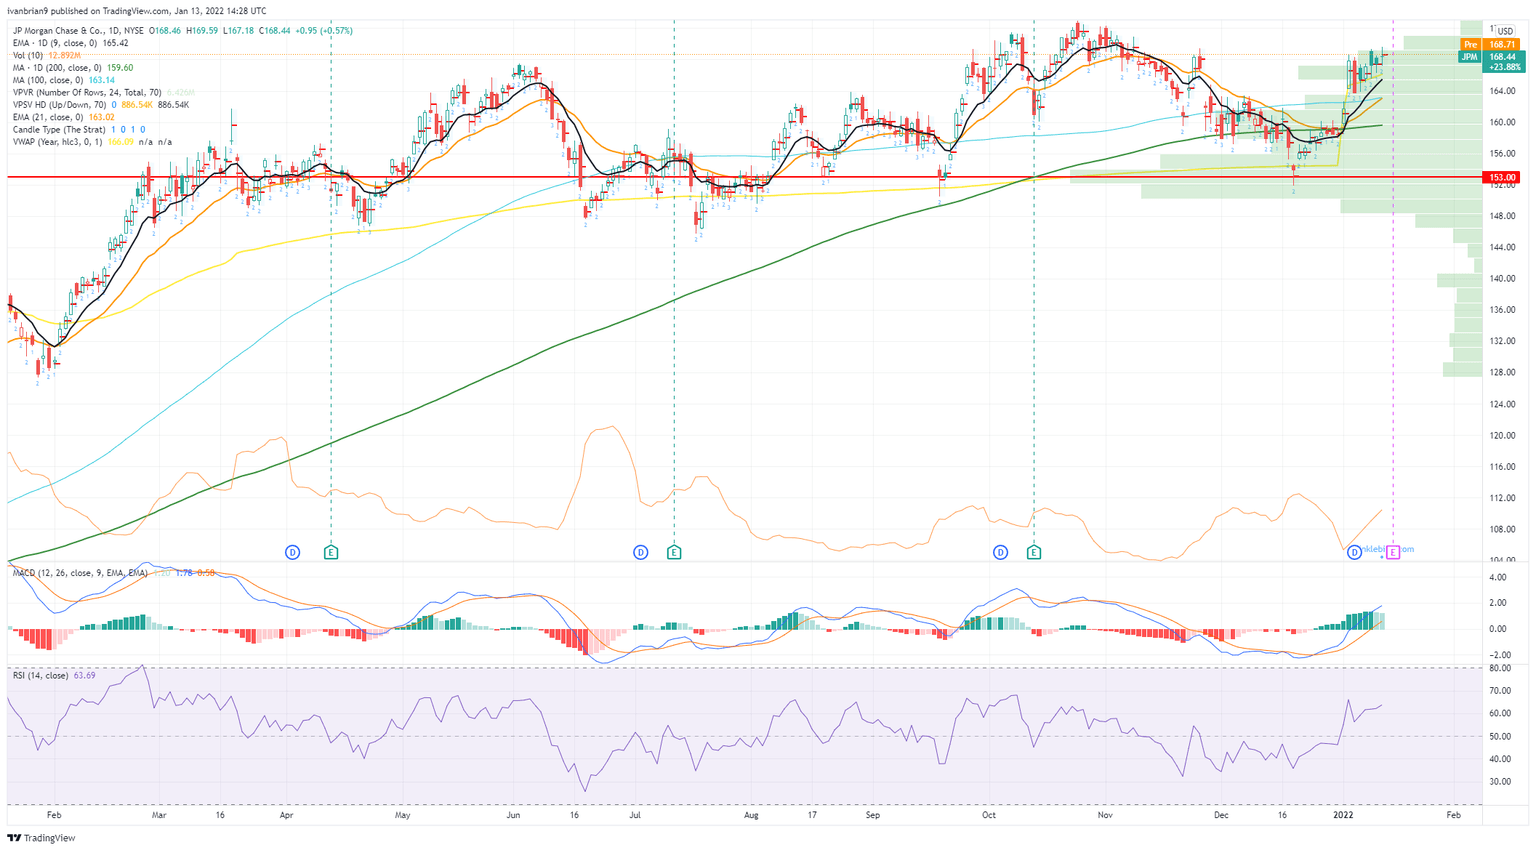Click the red 153.00 price line label
The image size is (1536, 851).
(x=1503, y=177)
